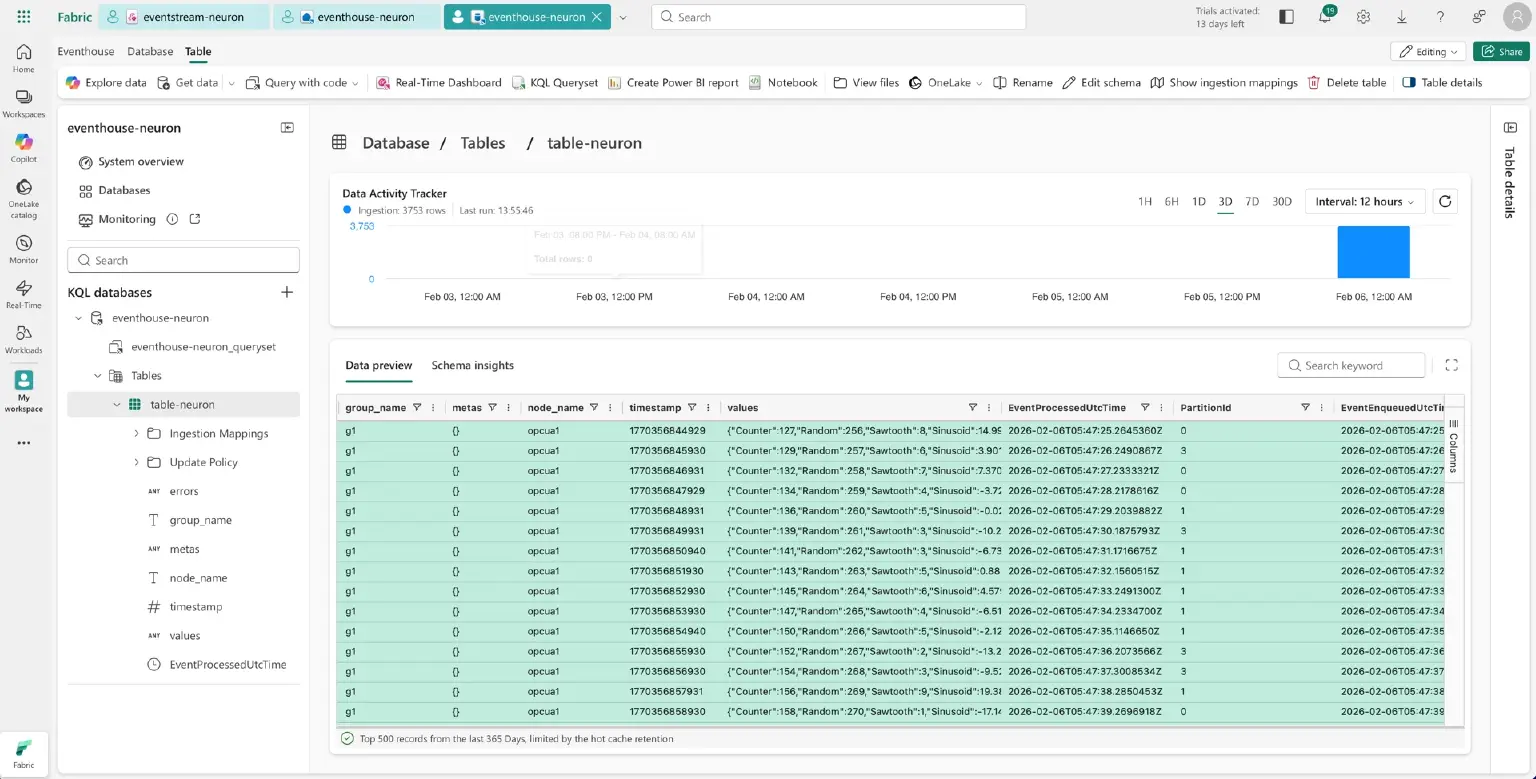Choose the 30D time range
This screenshot has height=779, width=1536.
pos(1282,202)
